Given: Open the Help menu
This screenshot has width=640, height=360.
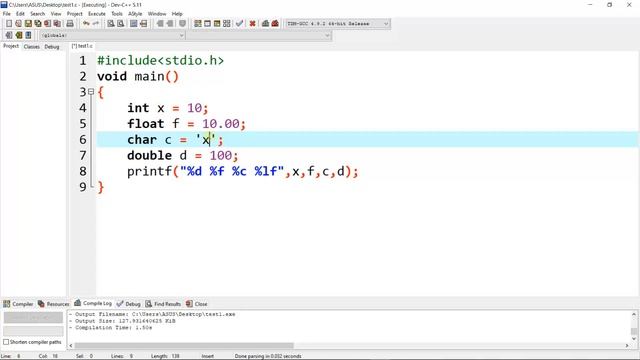Looking at the screenshot, I should tap(177, 14).
